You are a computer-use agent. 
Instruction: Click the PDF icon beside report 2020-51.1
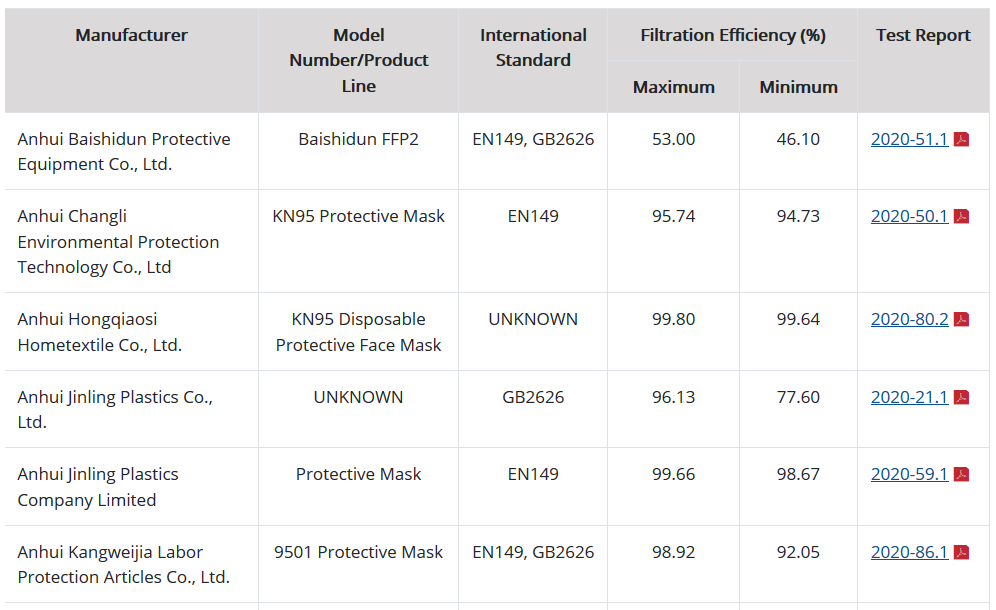tap(962, 139)
